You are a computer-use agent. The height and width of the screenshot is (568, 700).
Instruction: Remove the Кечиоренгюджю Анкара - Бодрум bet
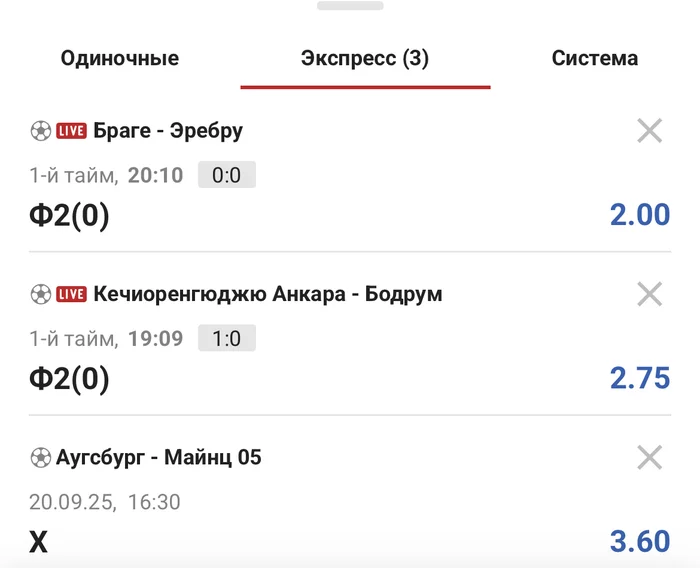(650, 294)
